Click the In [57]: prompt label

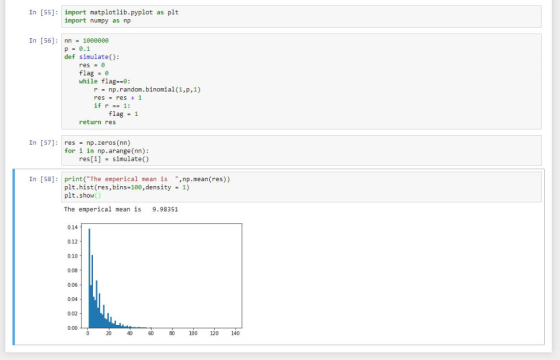point(43,143)
